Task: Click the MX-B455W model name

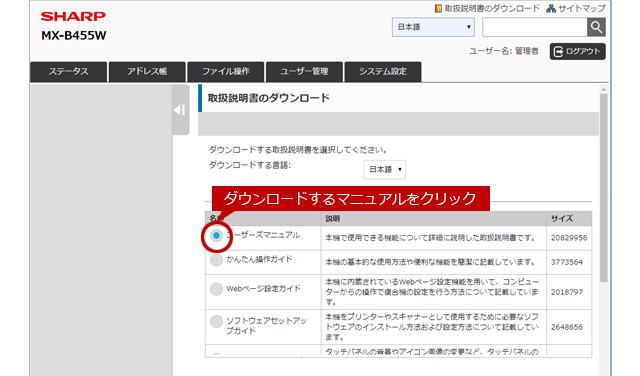Action: pyautogui.click(x=74, y=36)
